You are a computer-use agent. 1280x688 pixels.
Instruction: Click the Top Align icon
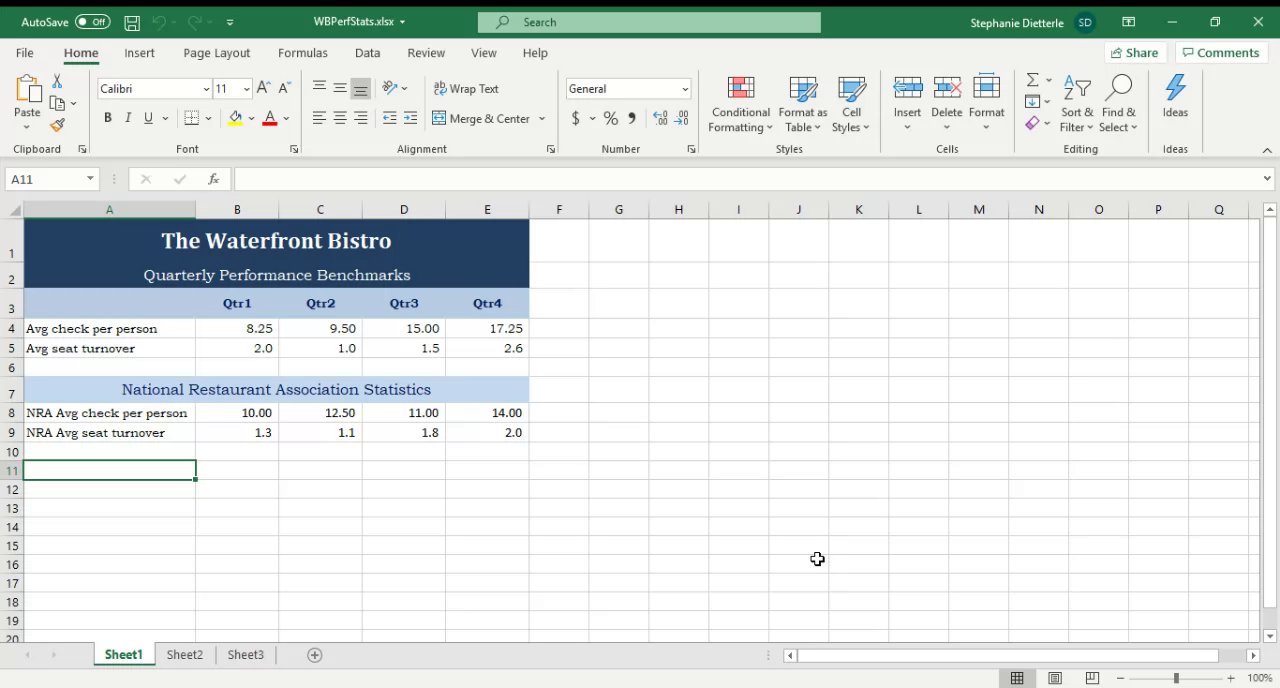coord(319,88)
